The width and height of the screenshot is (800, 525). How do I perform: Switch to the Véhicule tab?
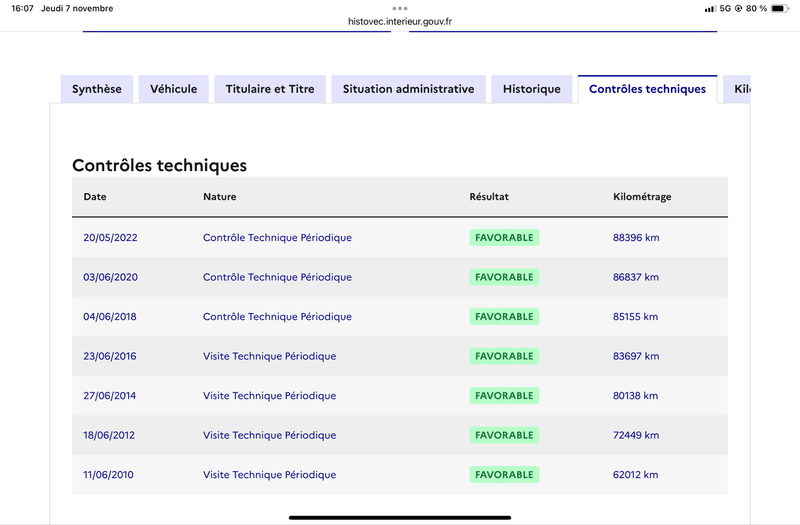click(x=173, y=89)
